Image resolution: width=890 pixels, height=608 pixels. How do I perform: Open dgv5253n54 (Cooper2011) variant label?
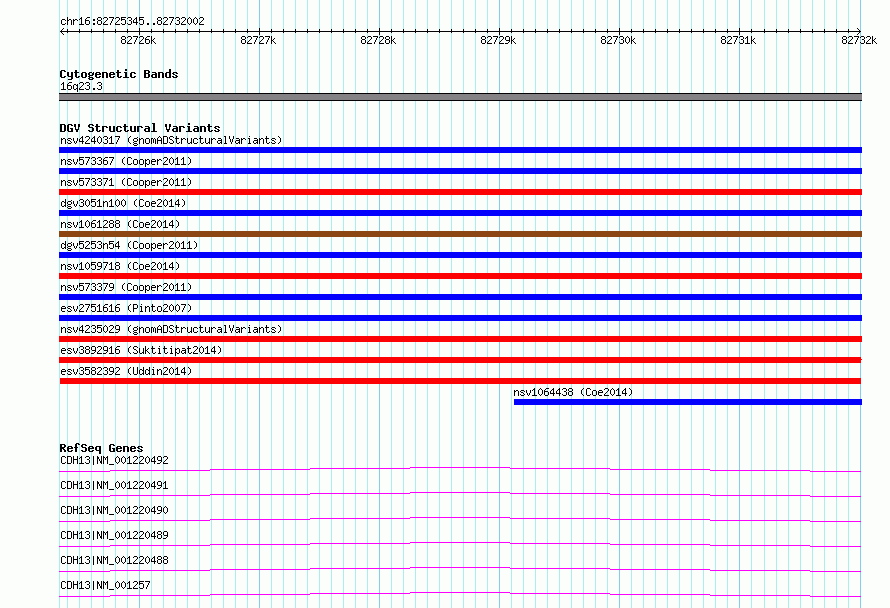coord(129,245)
